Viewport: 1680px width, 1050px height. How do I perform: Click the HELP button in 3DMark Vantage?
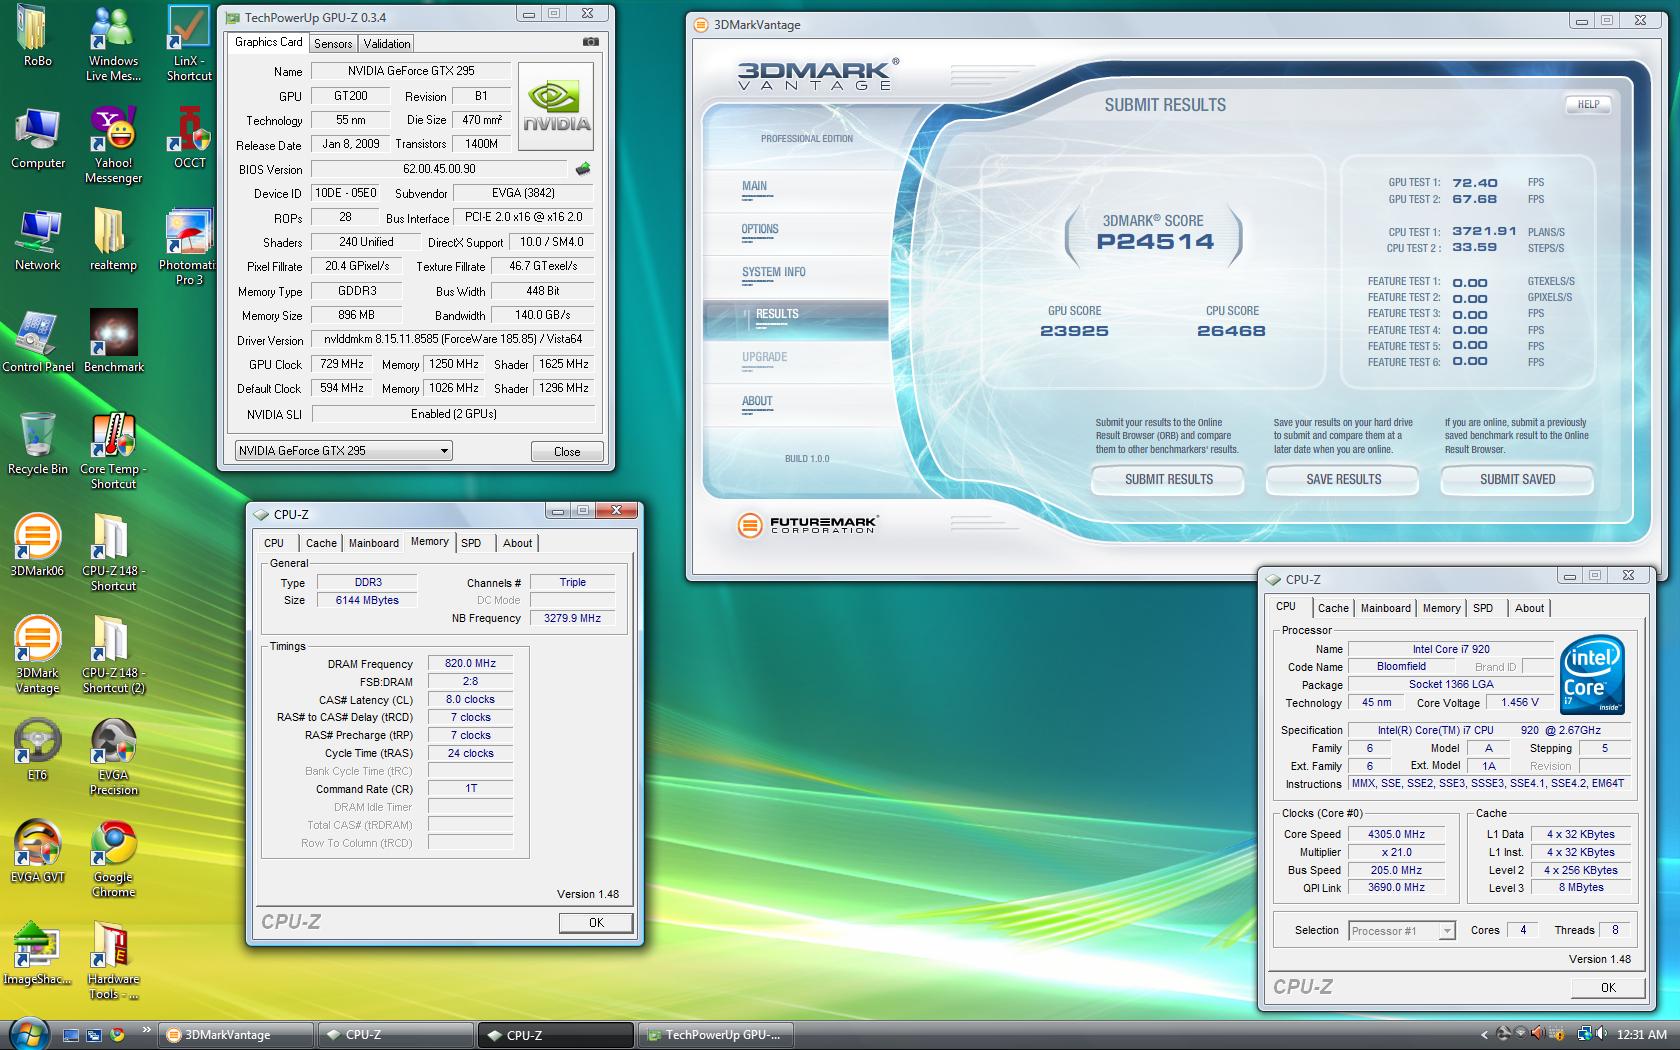click(x=1588, y=104)
